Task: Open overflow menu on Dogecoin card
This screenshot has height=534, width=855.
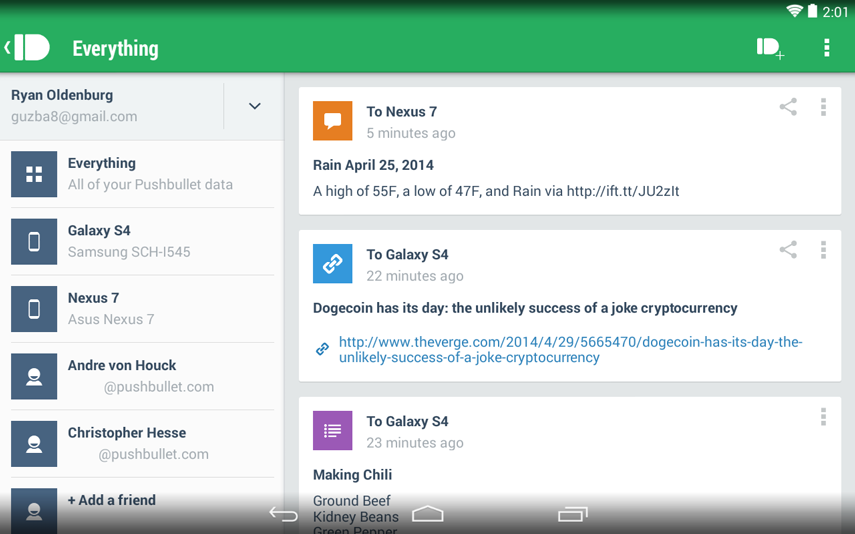Action: tap(823, 250)
